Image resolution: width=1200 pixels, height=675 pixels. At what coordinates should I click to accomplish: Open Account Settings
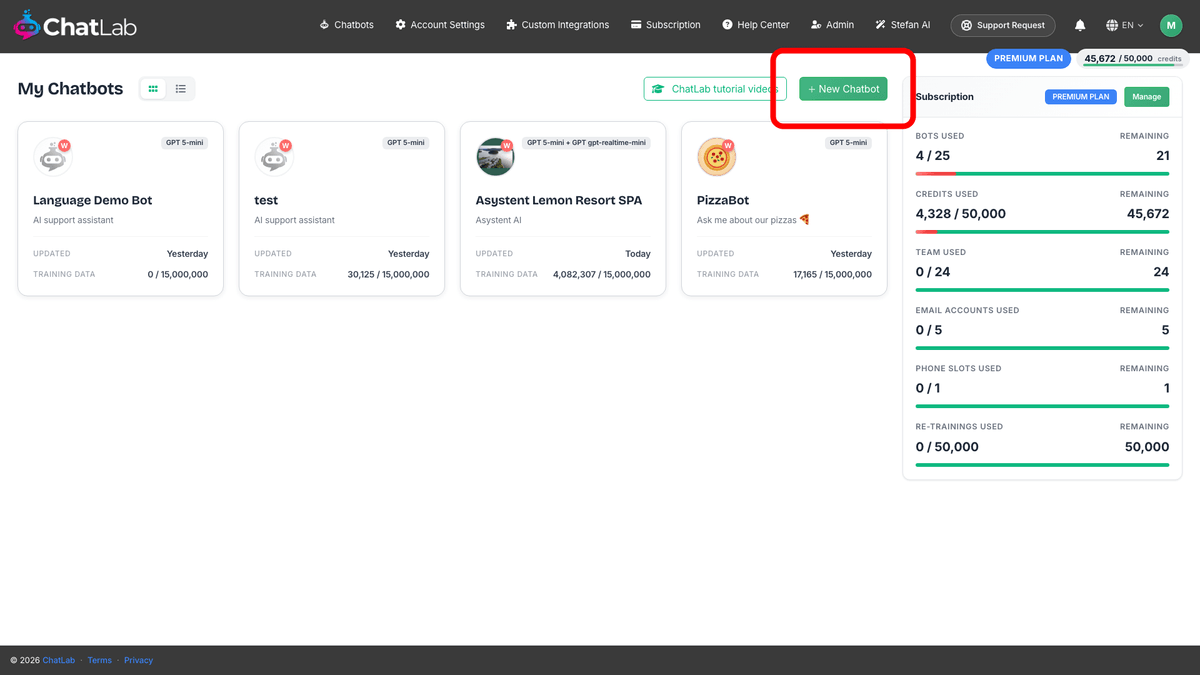pos(439,25)
